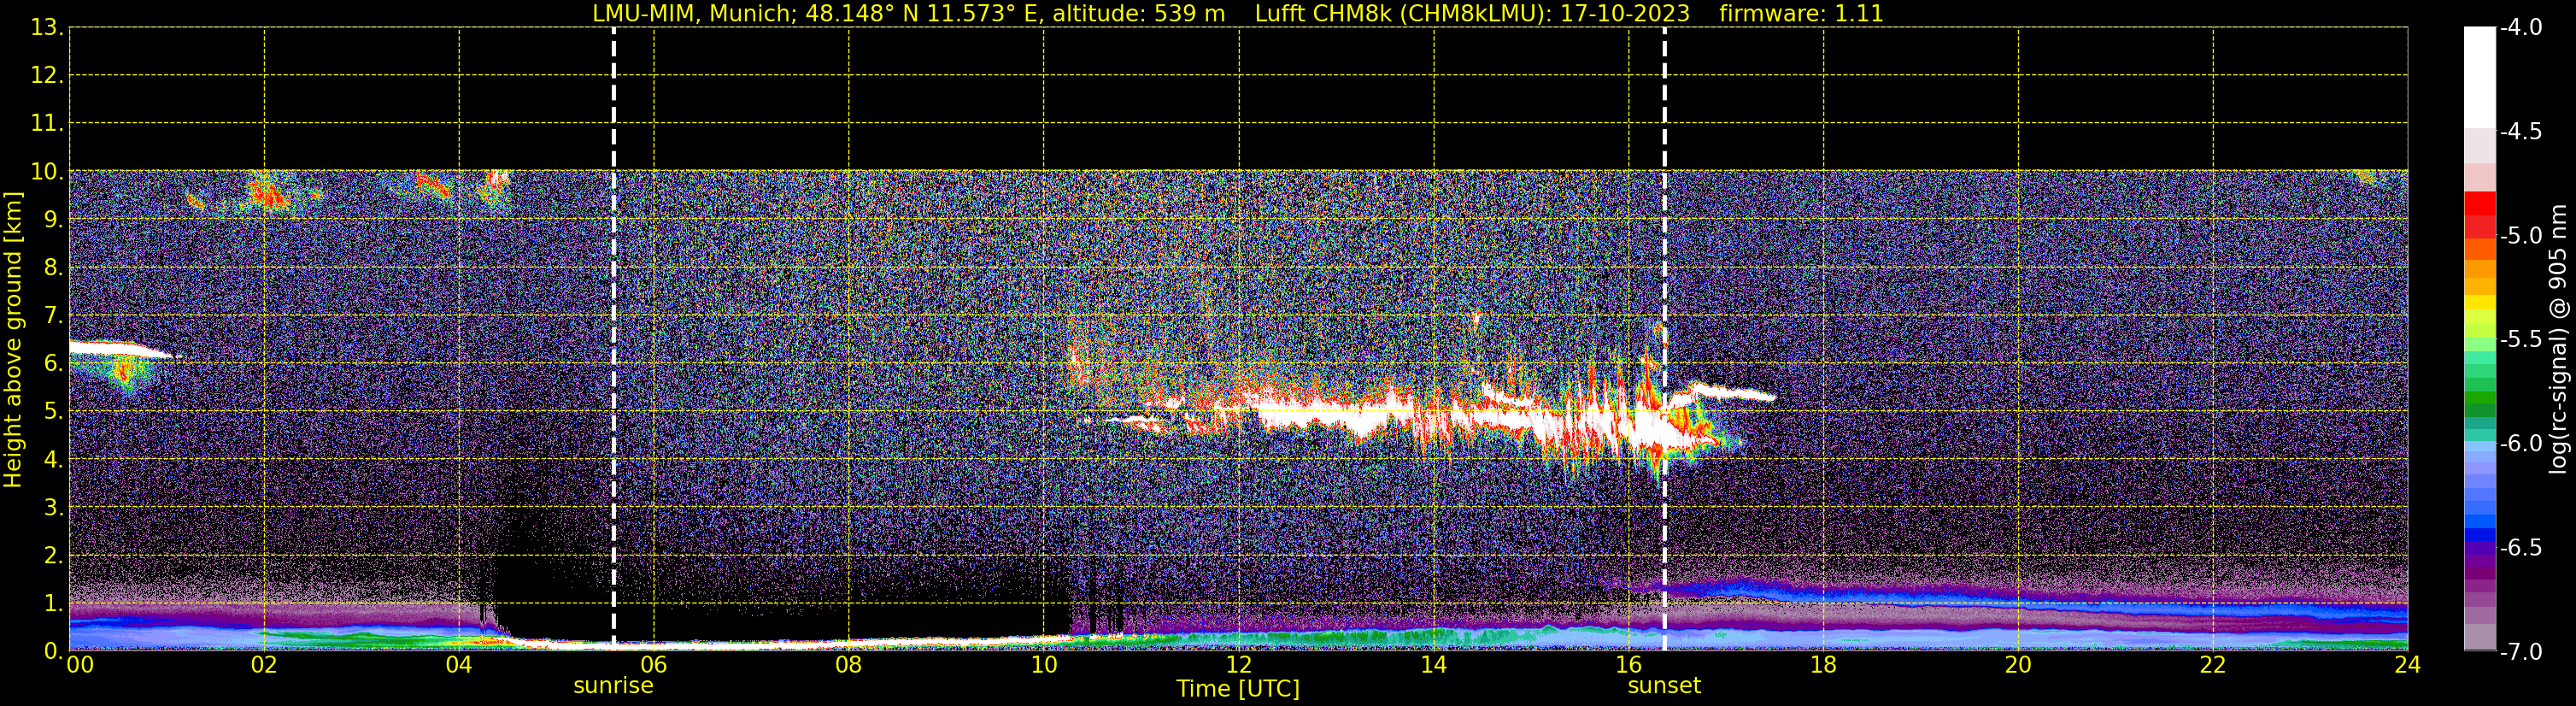Viewport: 2576px width, 706px height.
Task: Click the '2' height tick label
Action: 53,555
